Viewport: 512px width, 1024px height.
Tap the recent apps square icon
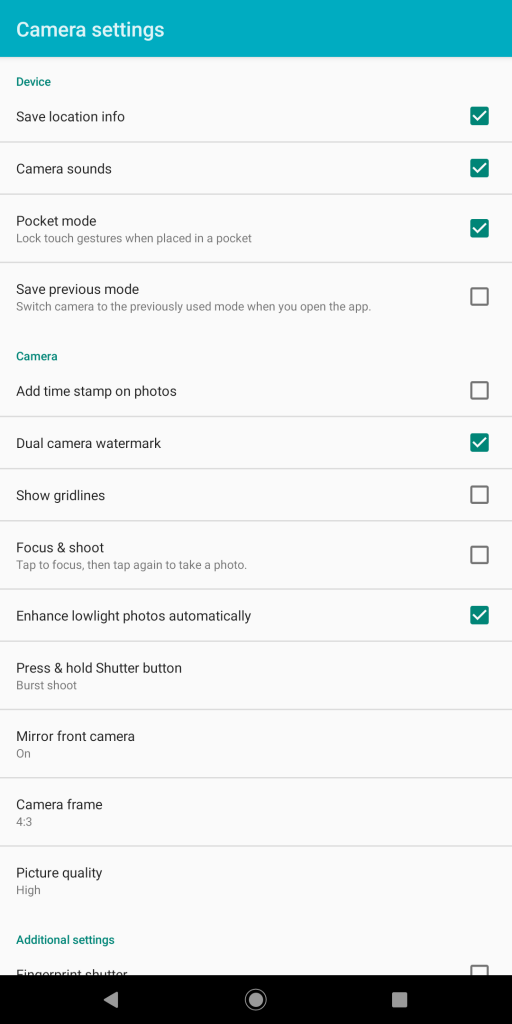coord(399,999)
